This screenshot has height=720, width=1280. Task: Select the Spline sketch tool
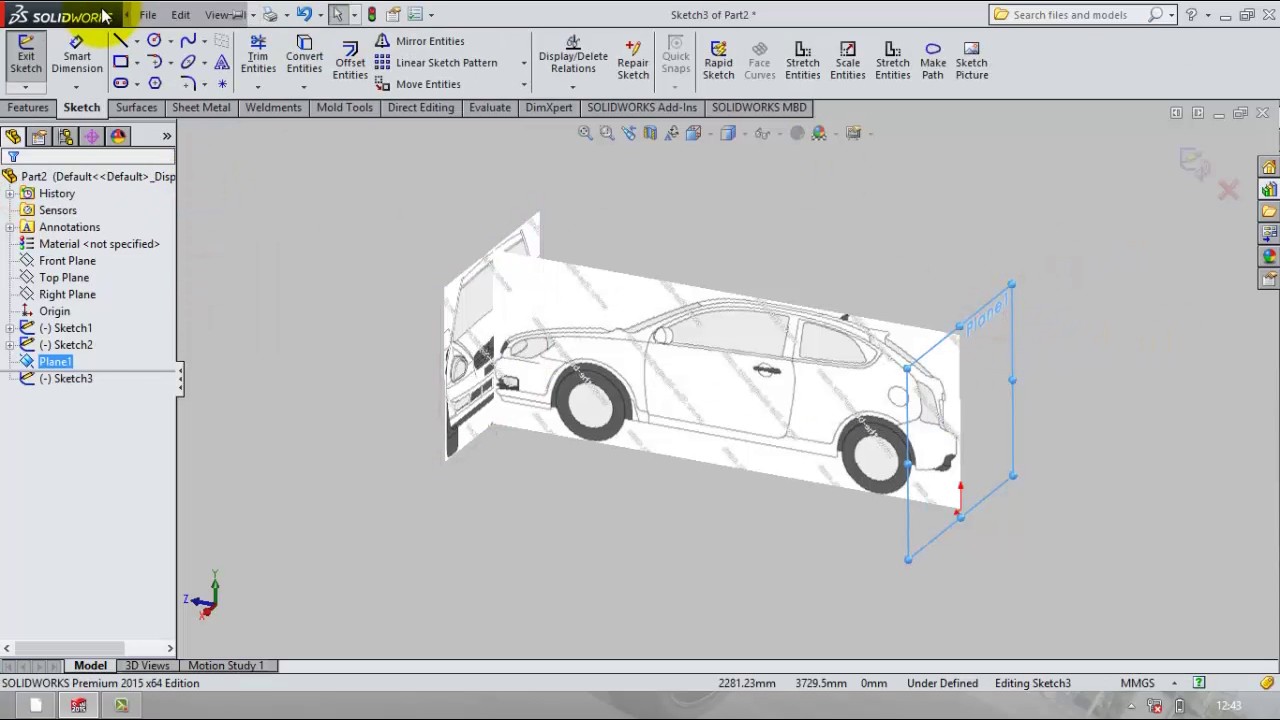(188, 41)
